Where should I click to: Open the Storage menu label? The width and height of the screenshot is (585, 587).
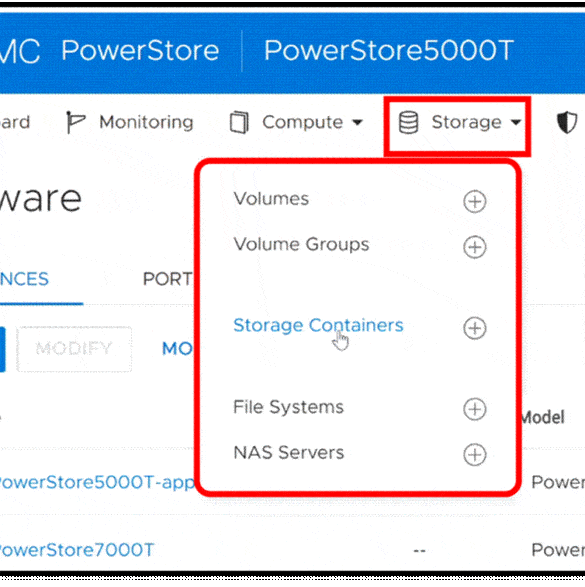coord(466,122)
